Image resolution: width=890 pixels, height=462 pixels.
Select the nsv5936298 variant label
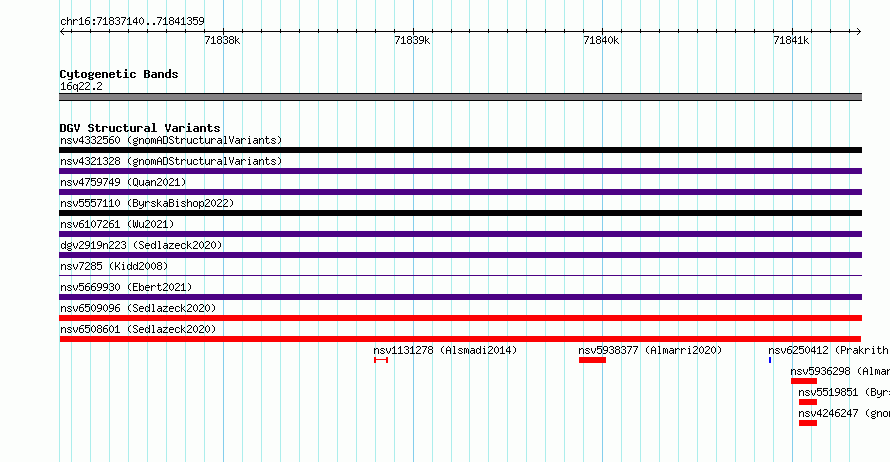(x=840, y=371)
